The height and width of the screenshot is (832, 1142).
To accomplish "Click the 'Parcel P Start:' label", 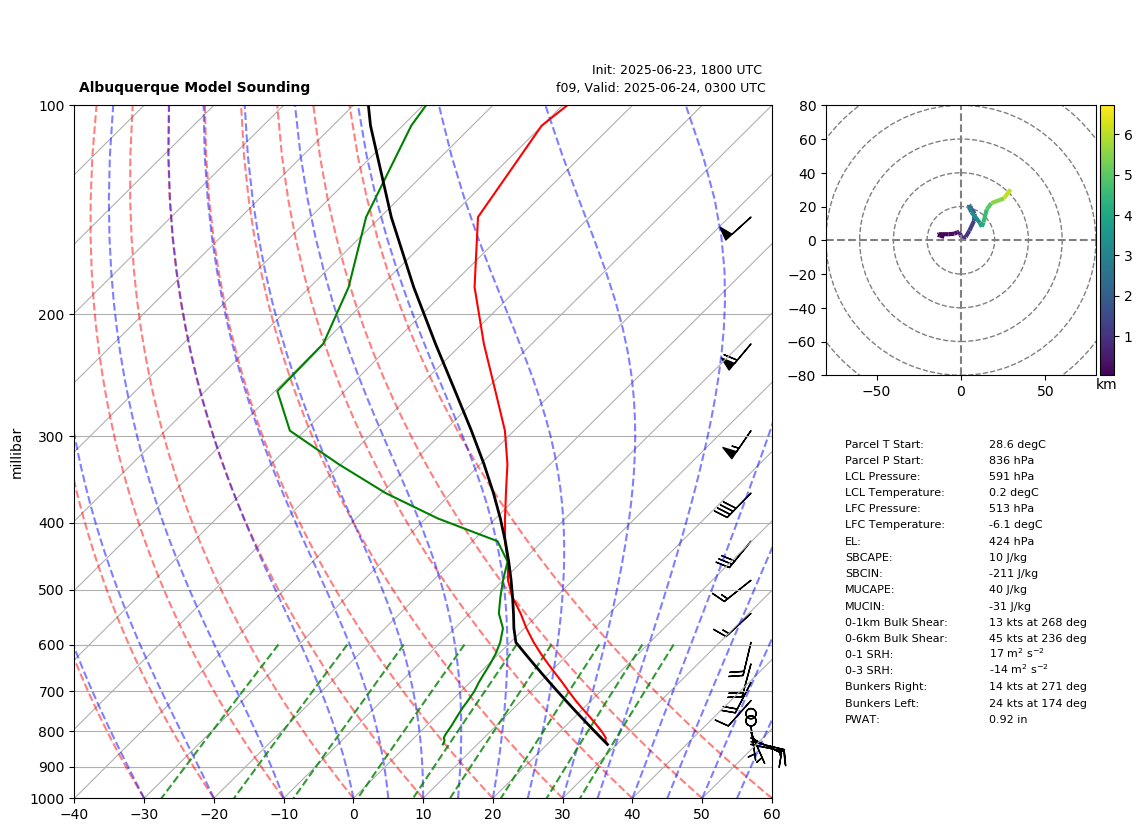I will tap(883, 460).
